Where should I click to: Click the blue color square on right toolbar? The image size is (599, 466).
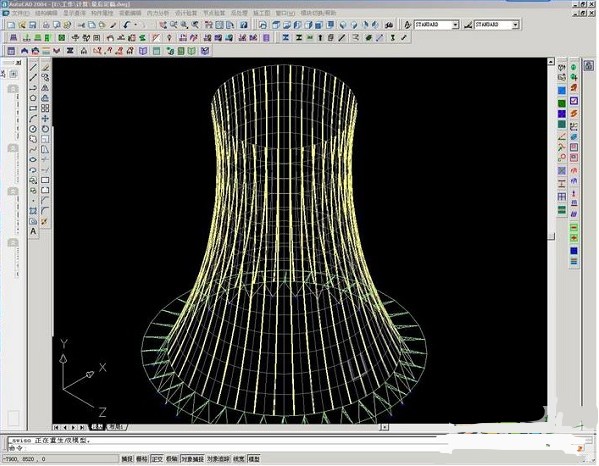click(x=562, y=91)
